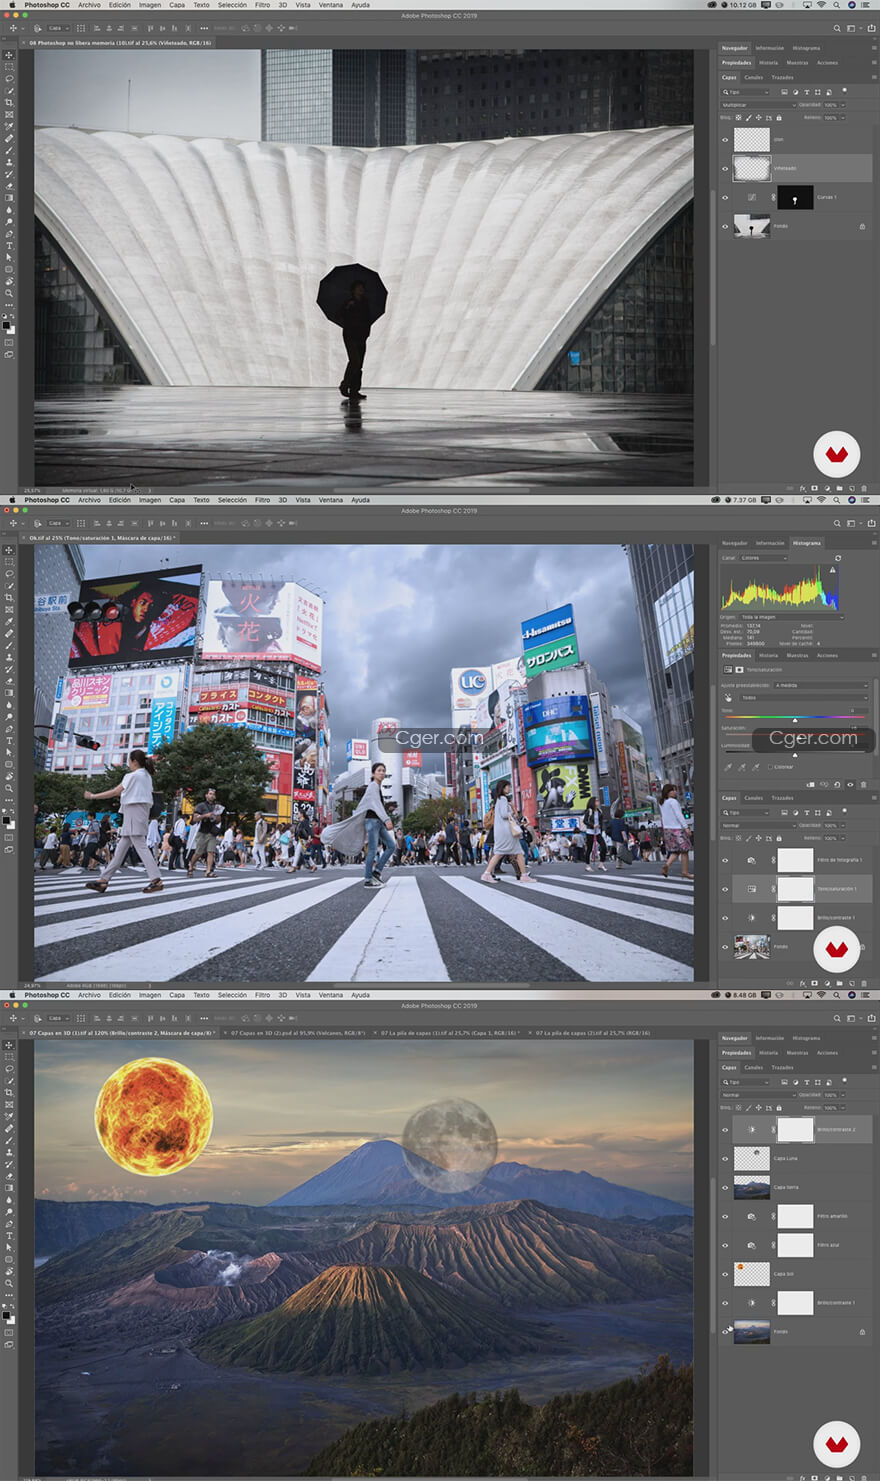Select the Move tool in umbrella image window
Screen dimensions: 880x1481
pyautogui.click(x=9, y=55)
